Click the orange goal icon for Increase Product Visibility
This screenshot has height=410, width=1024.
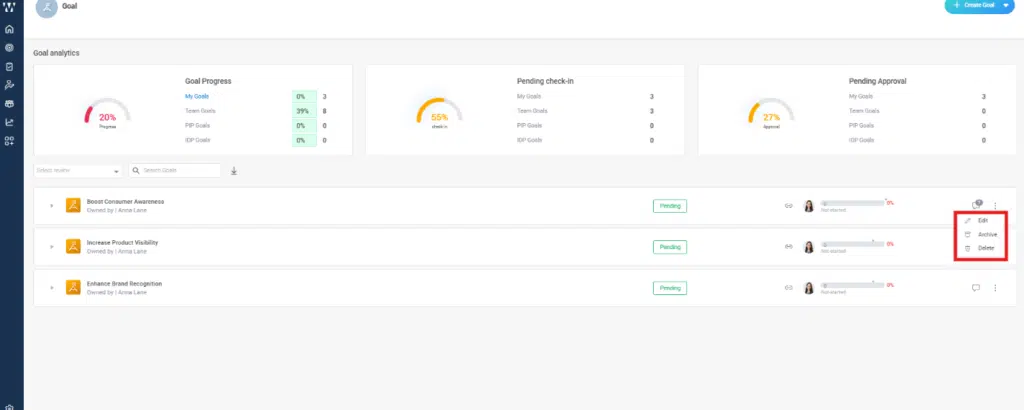click(x=73, y=246)
